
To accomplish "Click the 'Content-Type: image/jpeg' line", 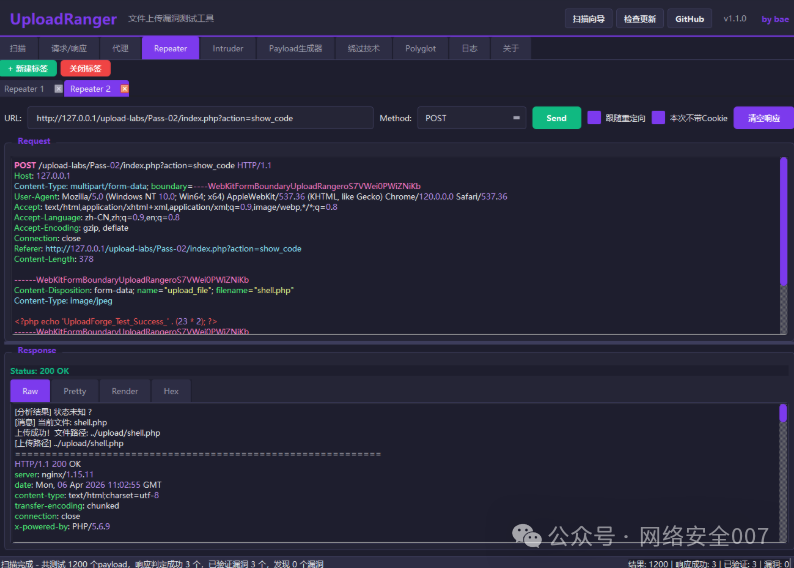I will coord(63,301).
